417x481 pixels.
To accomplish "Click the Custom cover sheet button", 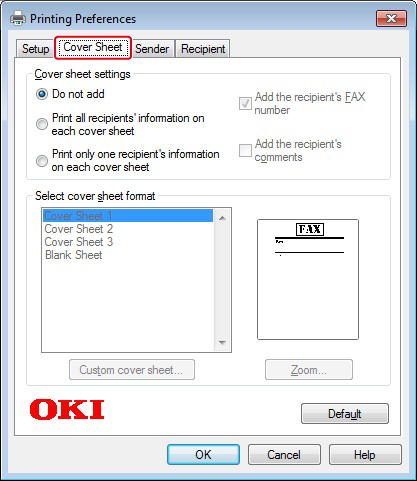I will (x=132, y=370).
